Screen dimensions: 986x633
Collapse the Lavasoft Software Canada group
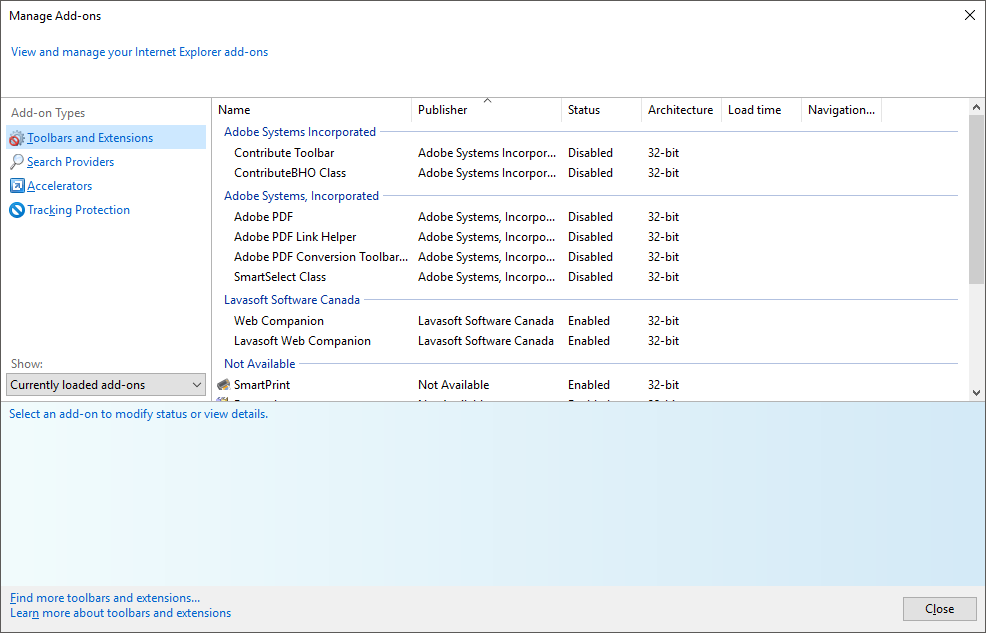pyautogui.click(x=291, y=300)
